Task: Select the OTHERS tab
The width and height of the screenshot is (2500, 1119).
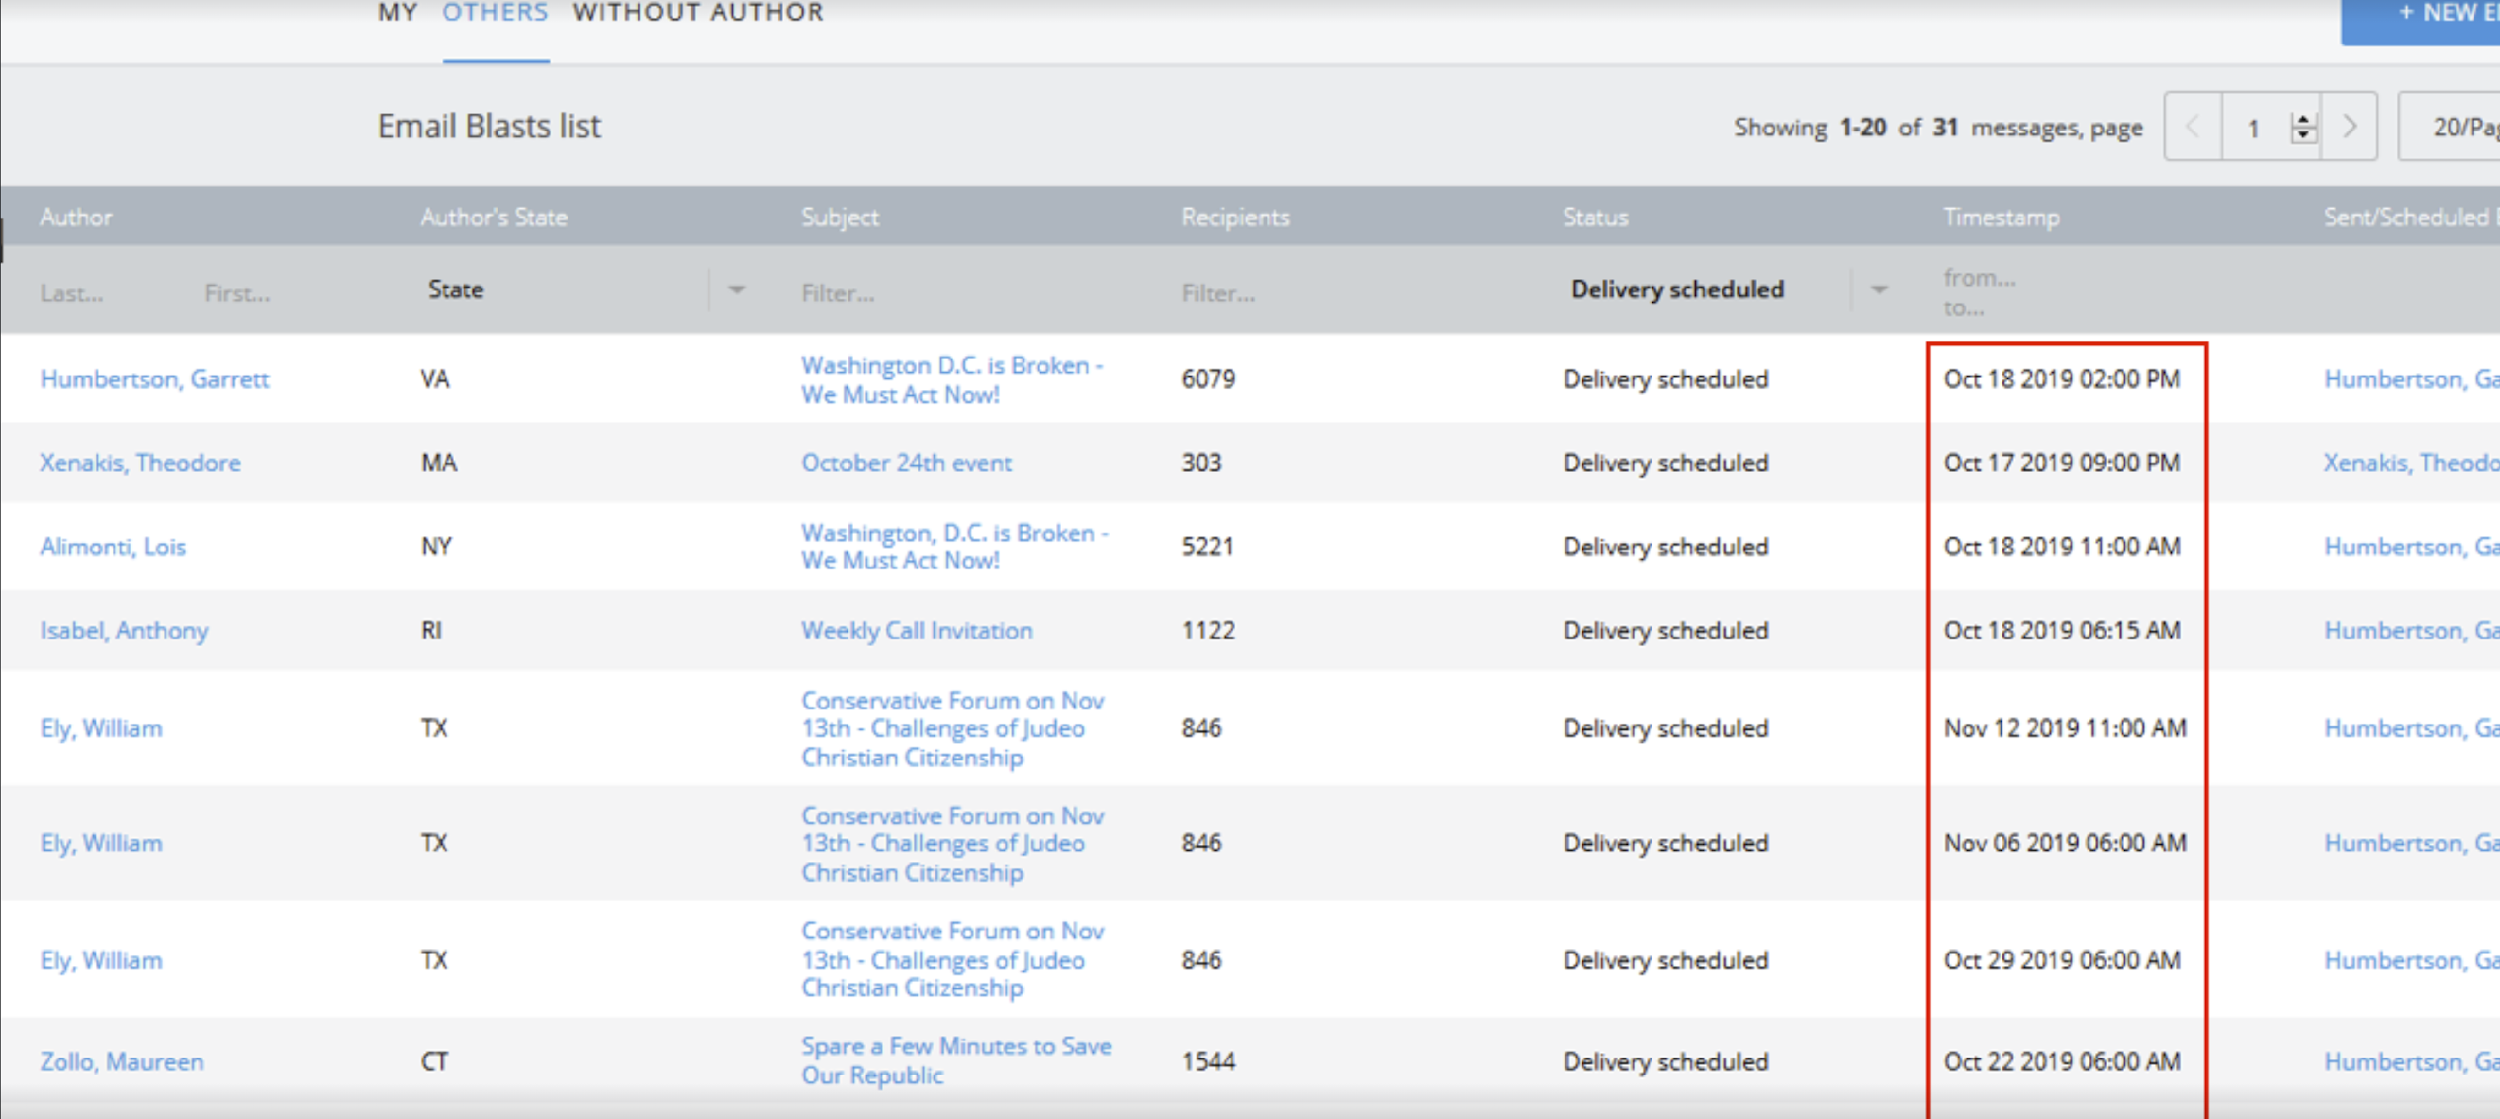Action: click(x=495, y=14)
